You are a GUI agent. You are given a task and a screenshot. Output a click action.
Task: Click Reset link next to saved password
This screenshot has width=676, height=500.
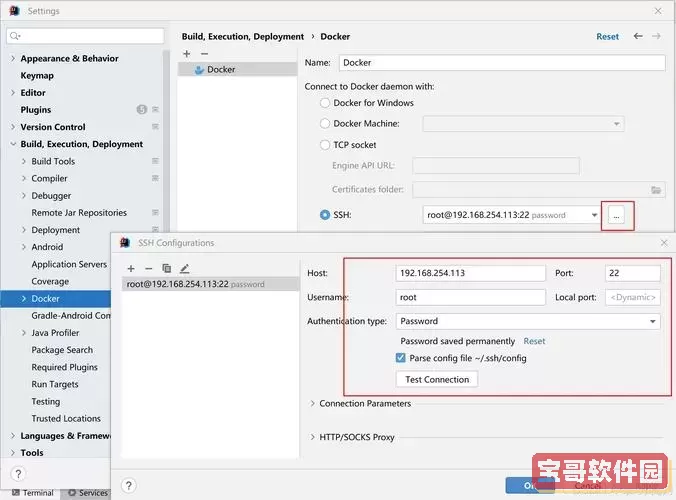click(534, 341)
